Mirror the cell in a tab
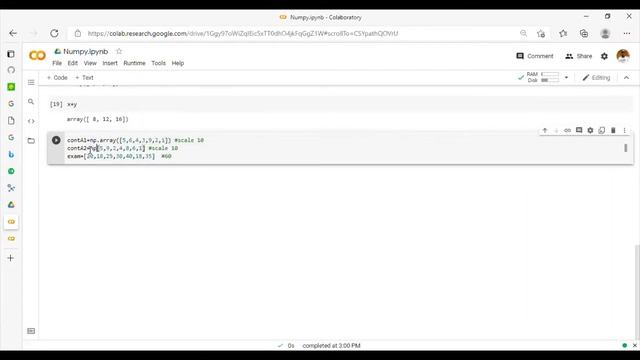This screenshot has height=360, width=640. (x=602, y=131)
